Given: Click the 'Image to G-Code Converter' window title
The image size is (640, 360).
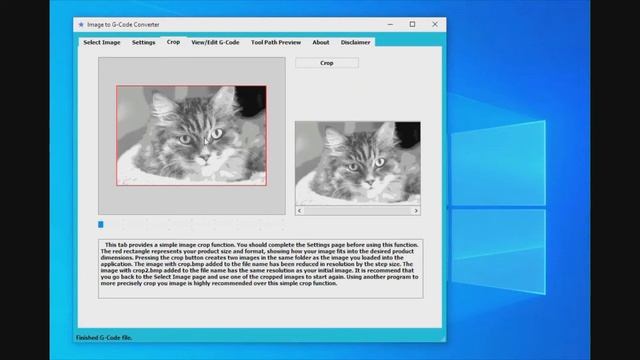Looking at the screenshot, I should [x=123, y=24].
